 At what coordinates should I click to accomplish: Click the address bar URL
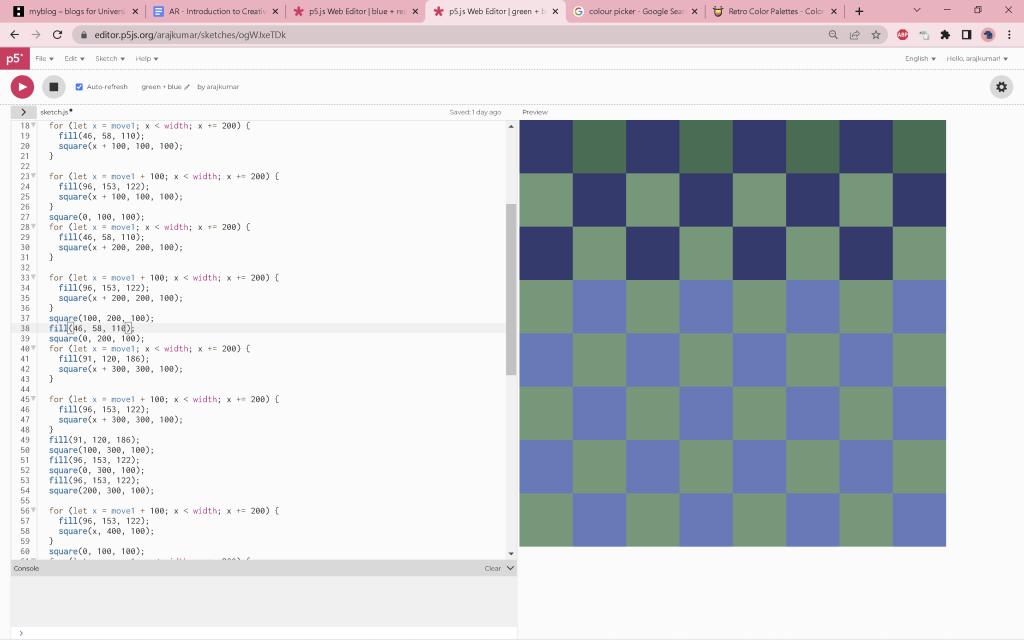[x=190, y=35]
